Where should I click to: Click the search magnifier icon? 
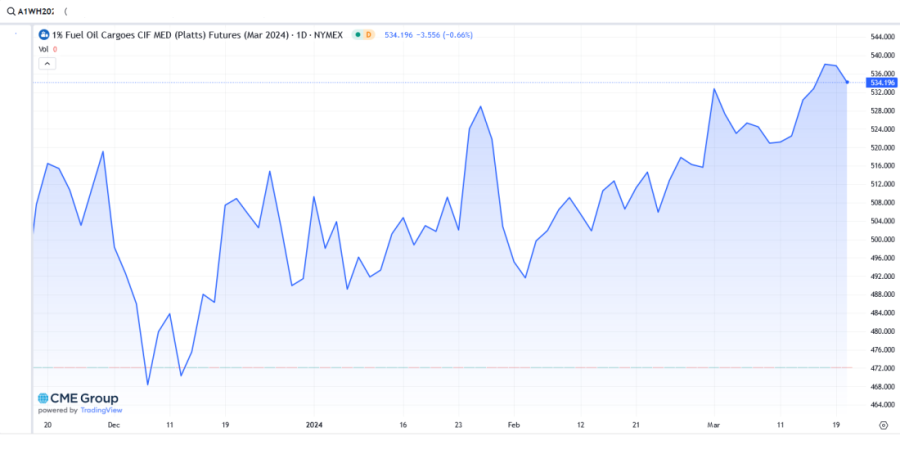pyautogui.click(x=9, y=10)
